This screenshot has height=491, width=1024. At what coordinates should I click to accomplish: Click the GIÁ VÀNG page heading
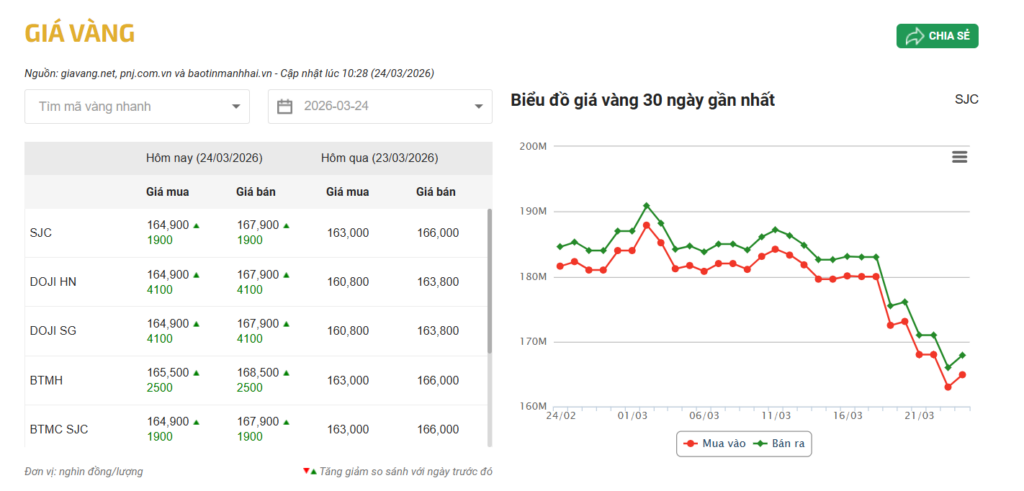(80, 33)
